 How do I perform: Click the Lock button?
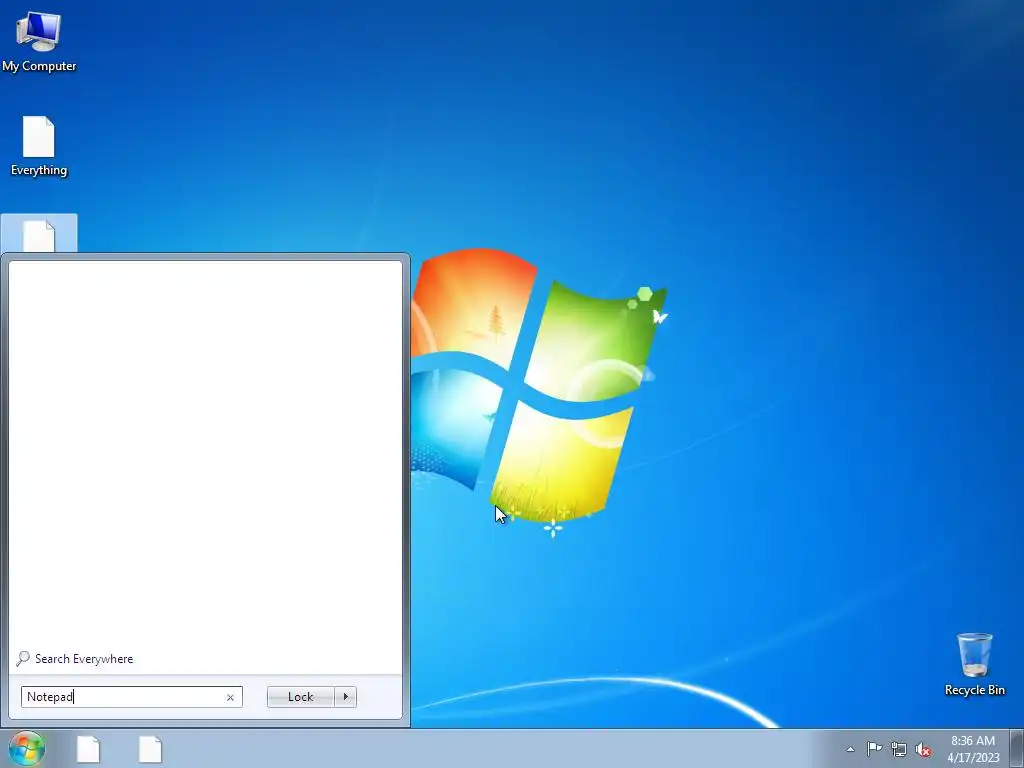click(x=300, y=697)
